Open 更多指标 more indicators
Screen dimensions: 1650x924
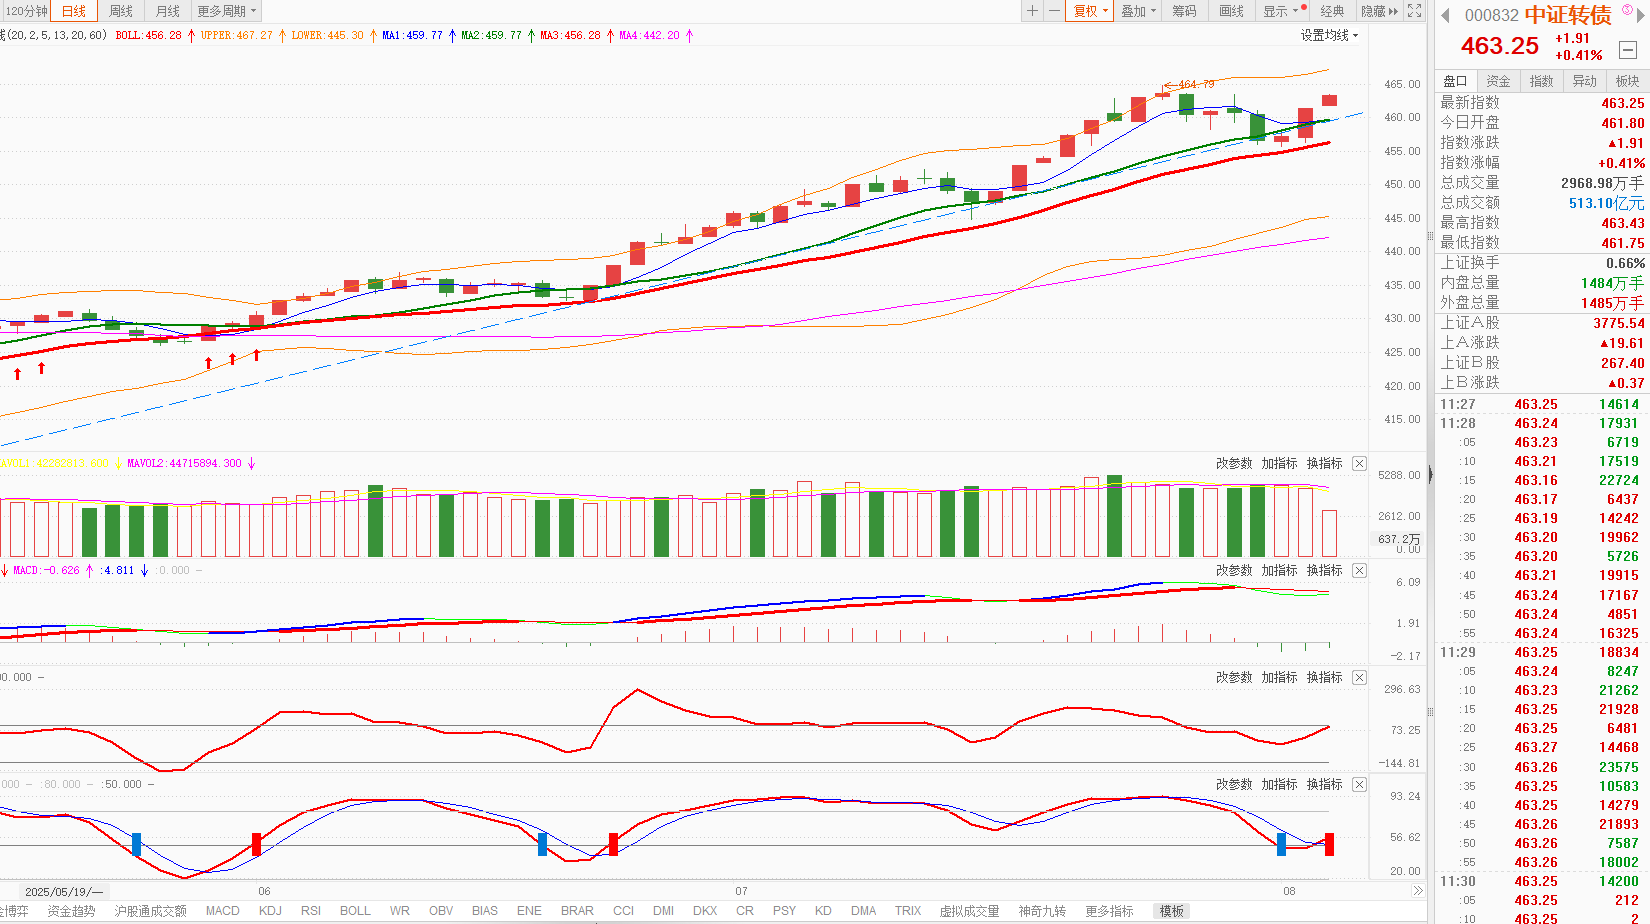point(1109,911)
